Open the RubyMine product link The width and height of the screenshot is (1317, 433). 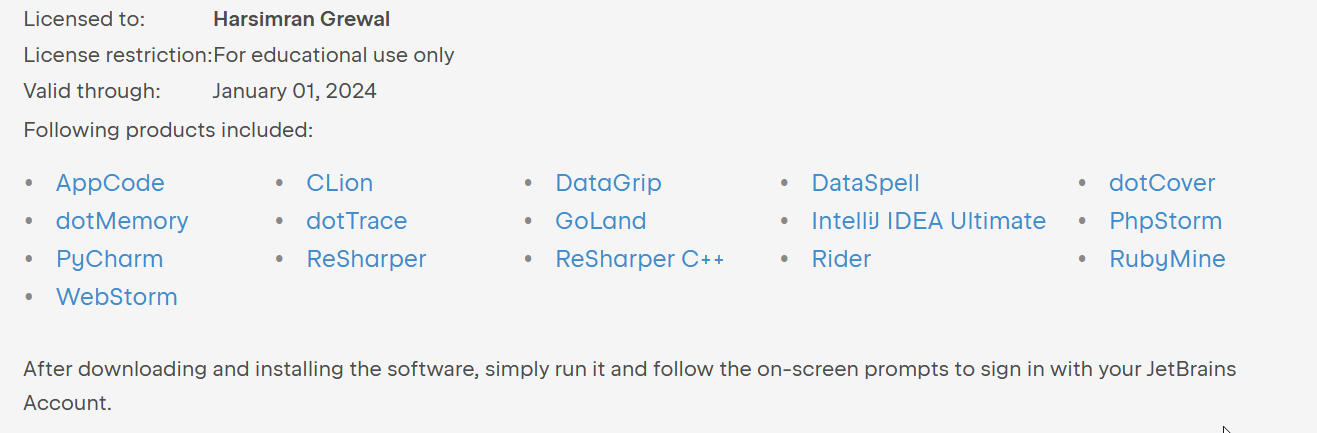click(1167, 259)
